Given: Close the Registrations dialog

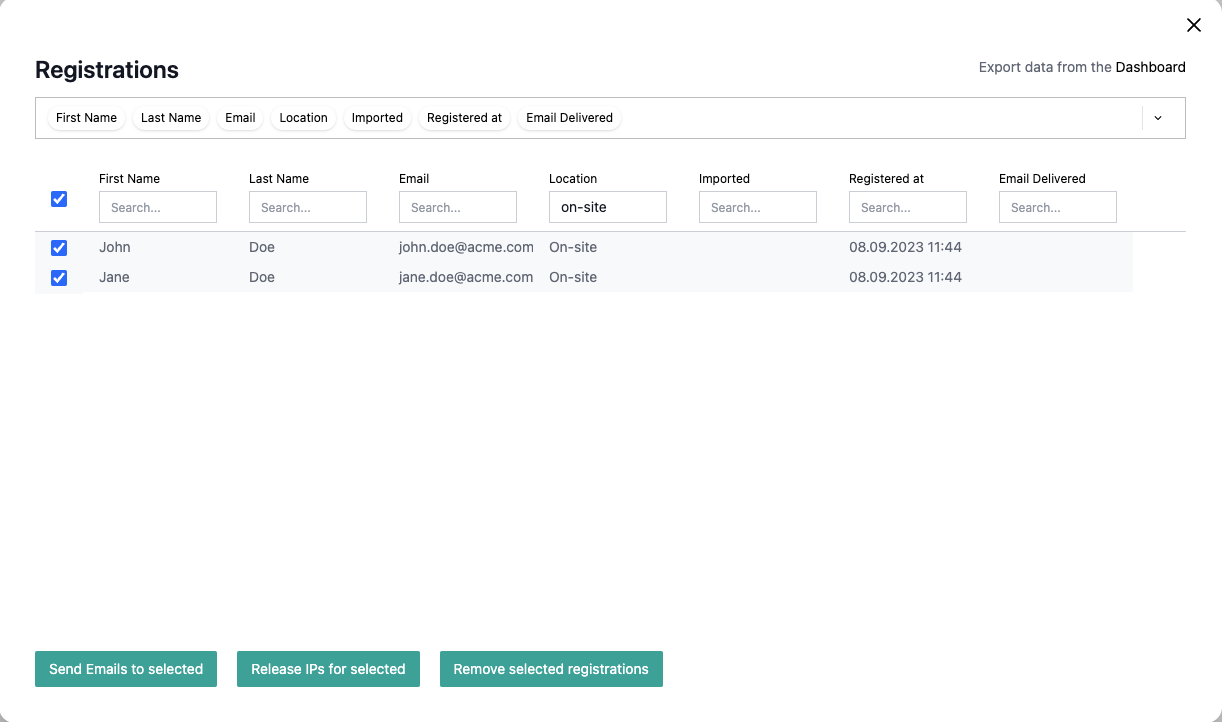Looking at the screenshot, I should click(1193, 25).
